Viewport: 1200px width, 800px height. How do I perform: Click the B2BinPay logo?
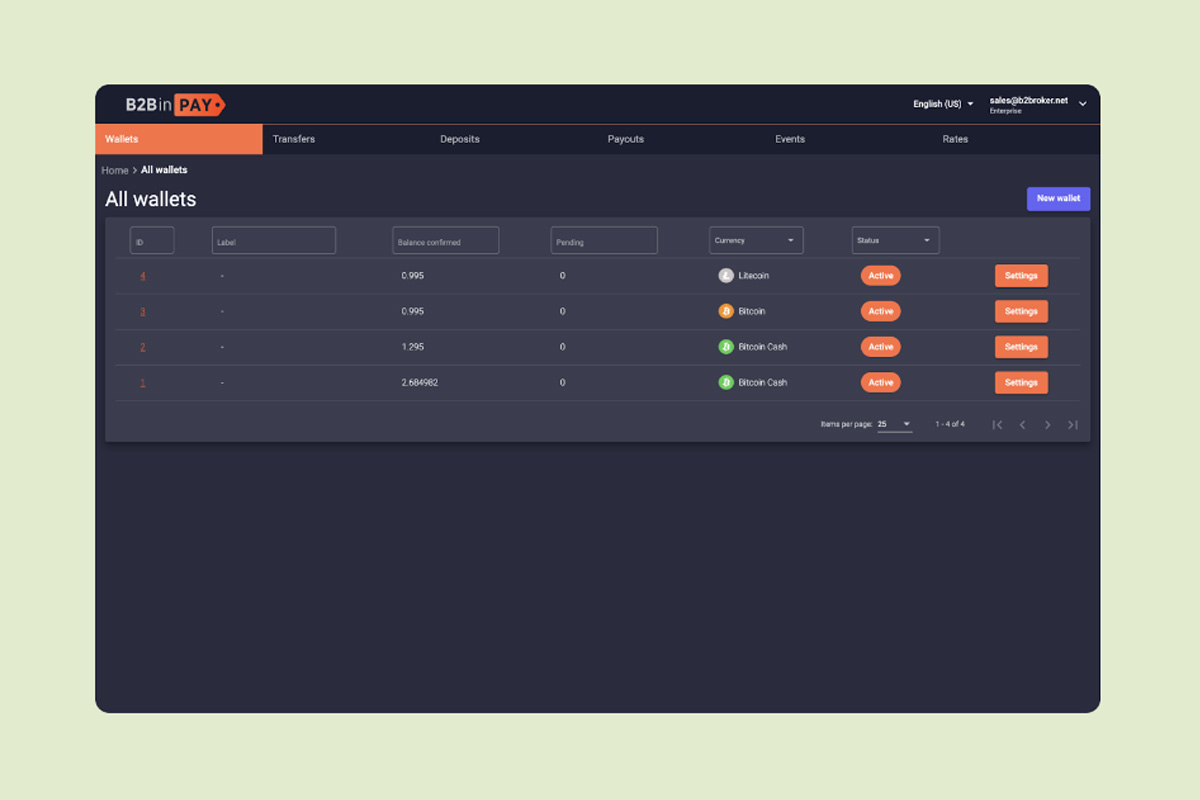click(x=175, y=104)
